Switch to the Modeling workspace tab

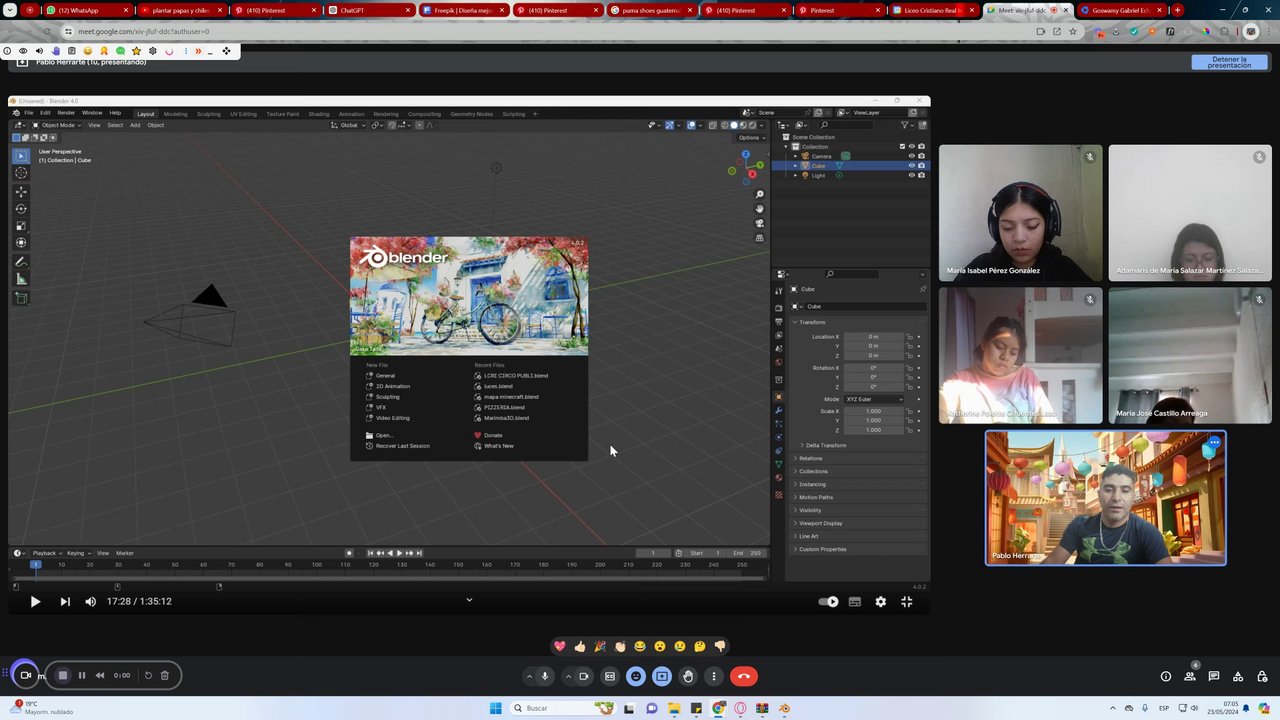(x=175, y=114)
